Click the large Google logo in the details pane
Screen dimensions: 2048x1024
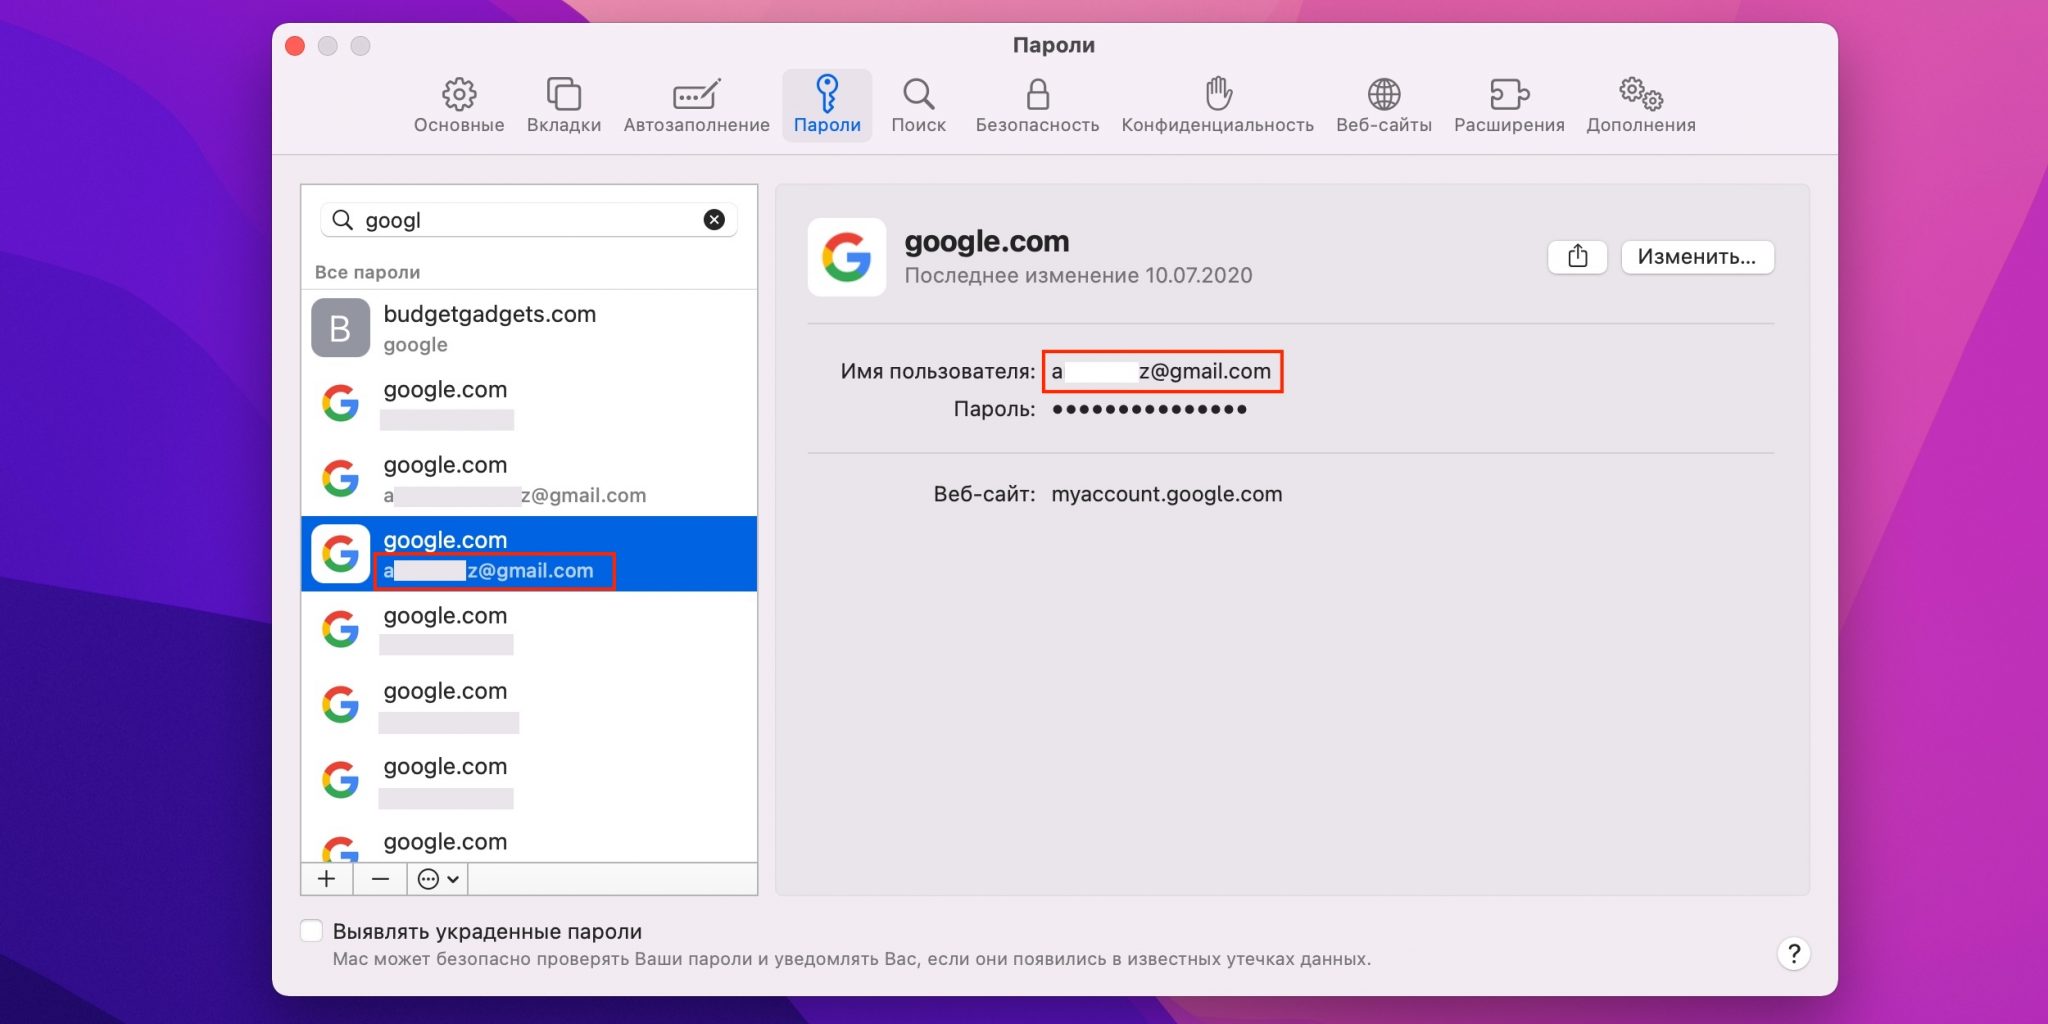click(x=847, y=257)
